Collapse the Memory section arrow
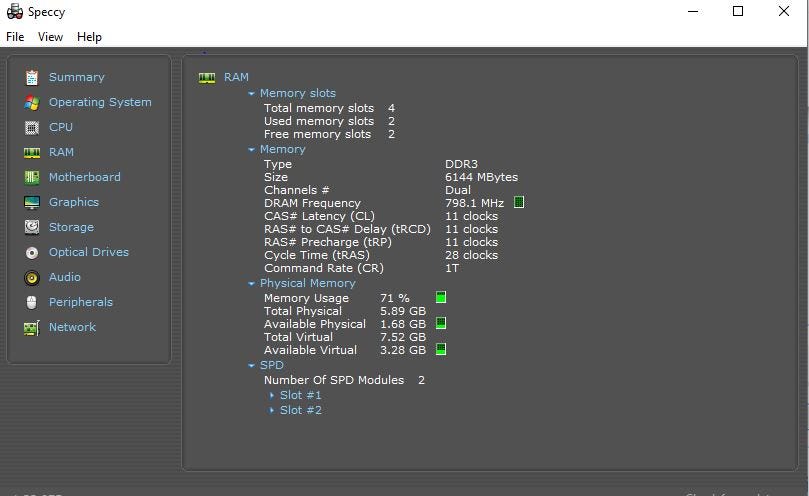 pos(251,150)
